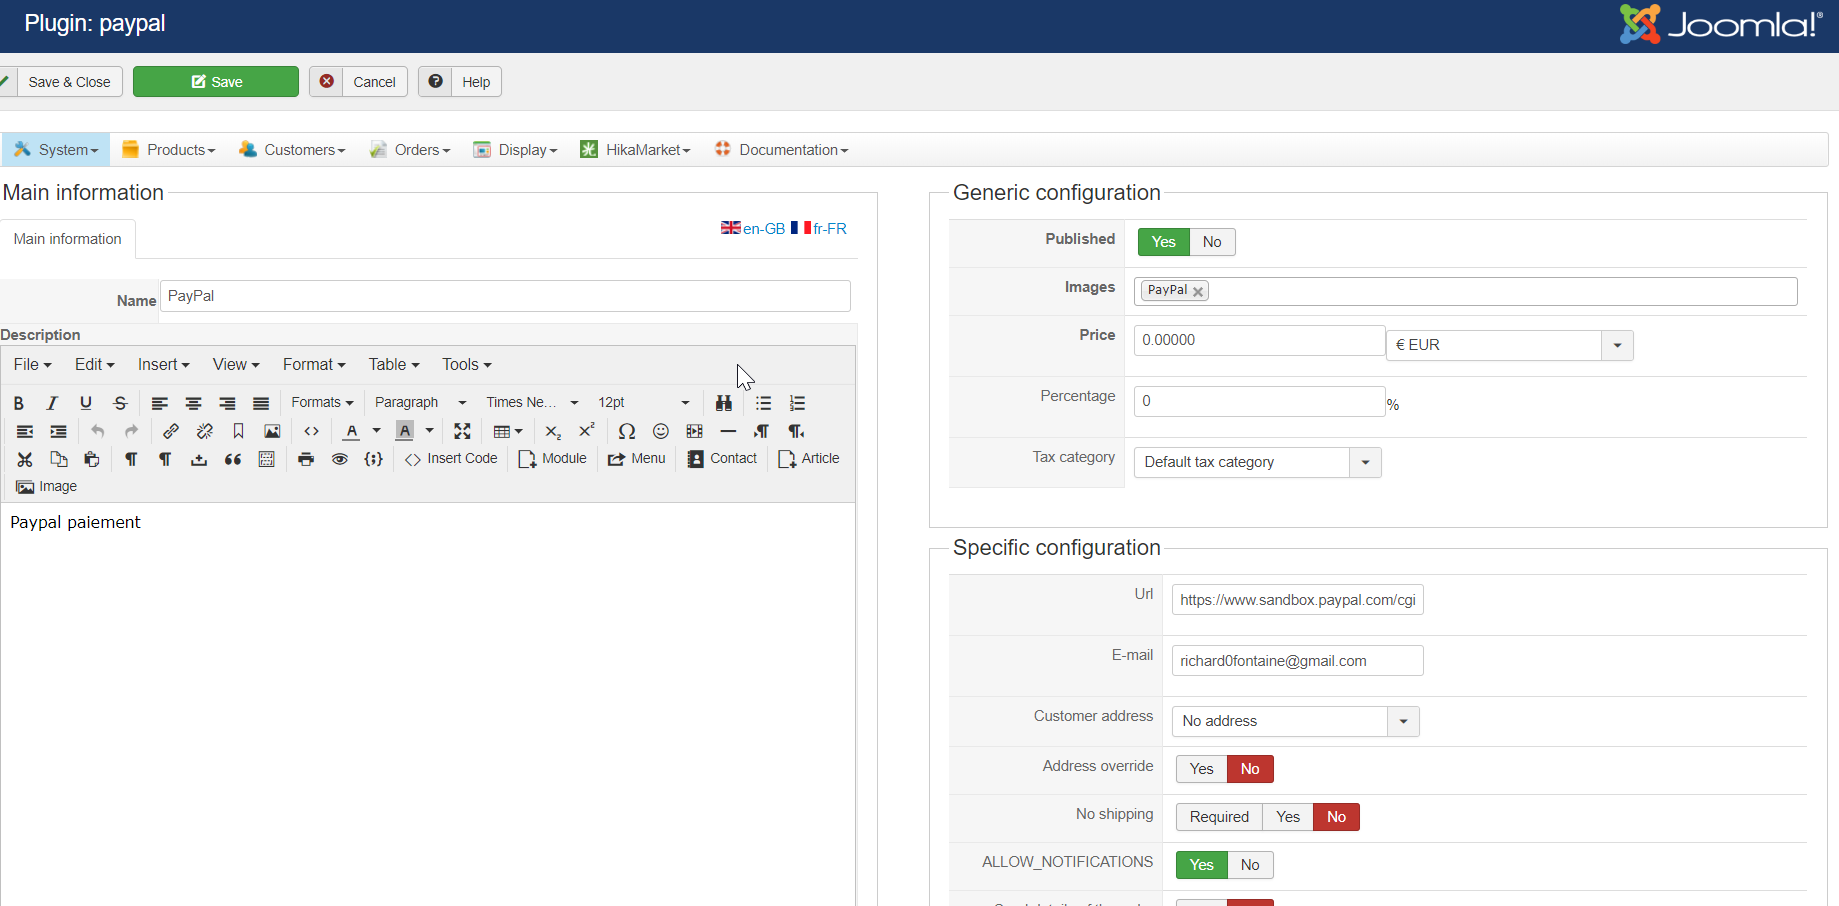Open the 12pt font size dropdown

pyautogui.click(x=643, y=403)
